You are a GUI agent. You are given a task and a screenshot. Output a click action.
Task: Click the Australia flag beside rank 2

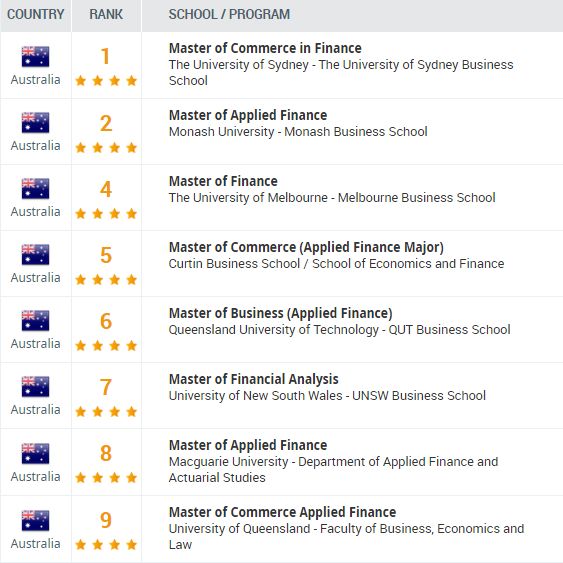coord(35,123)
